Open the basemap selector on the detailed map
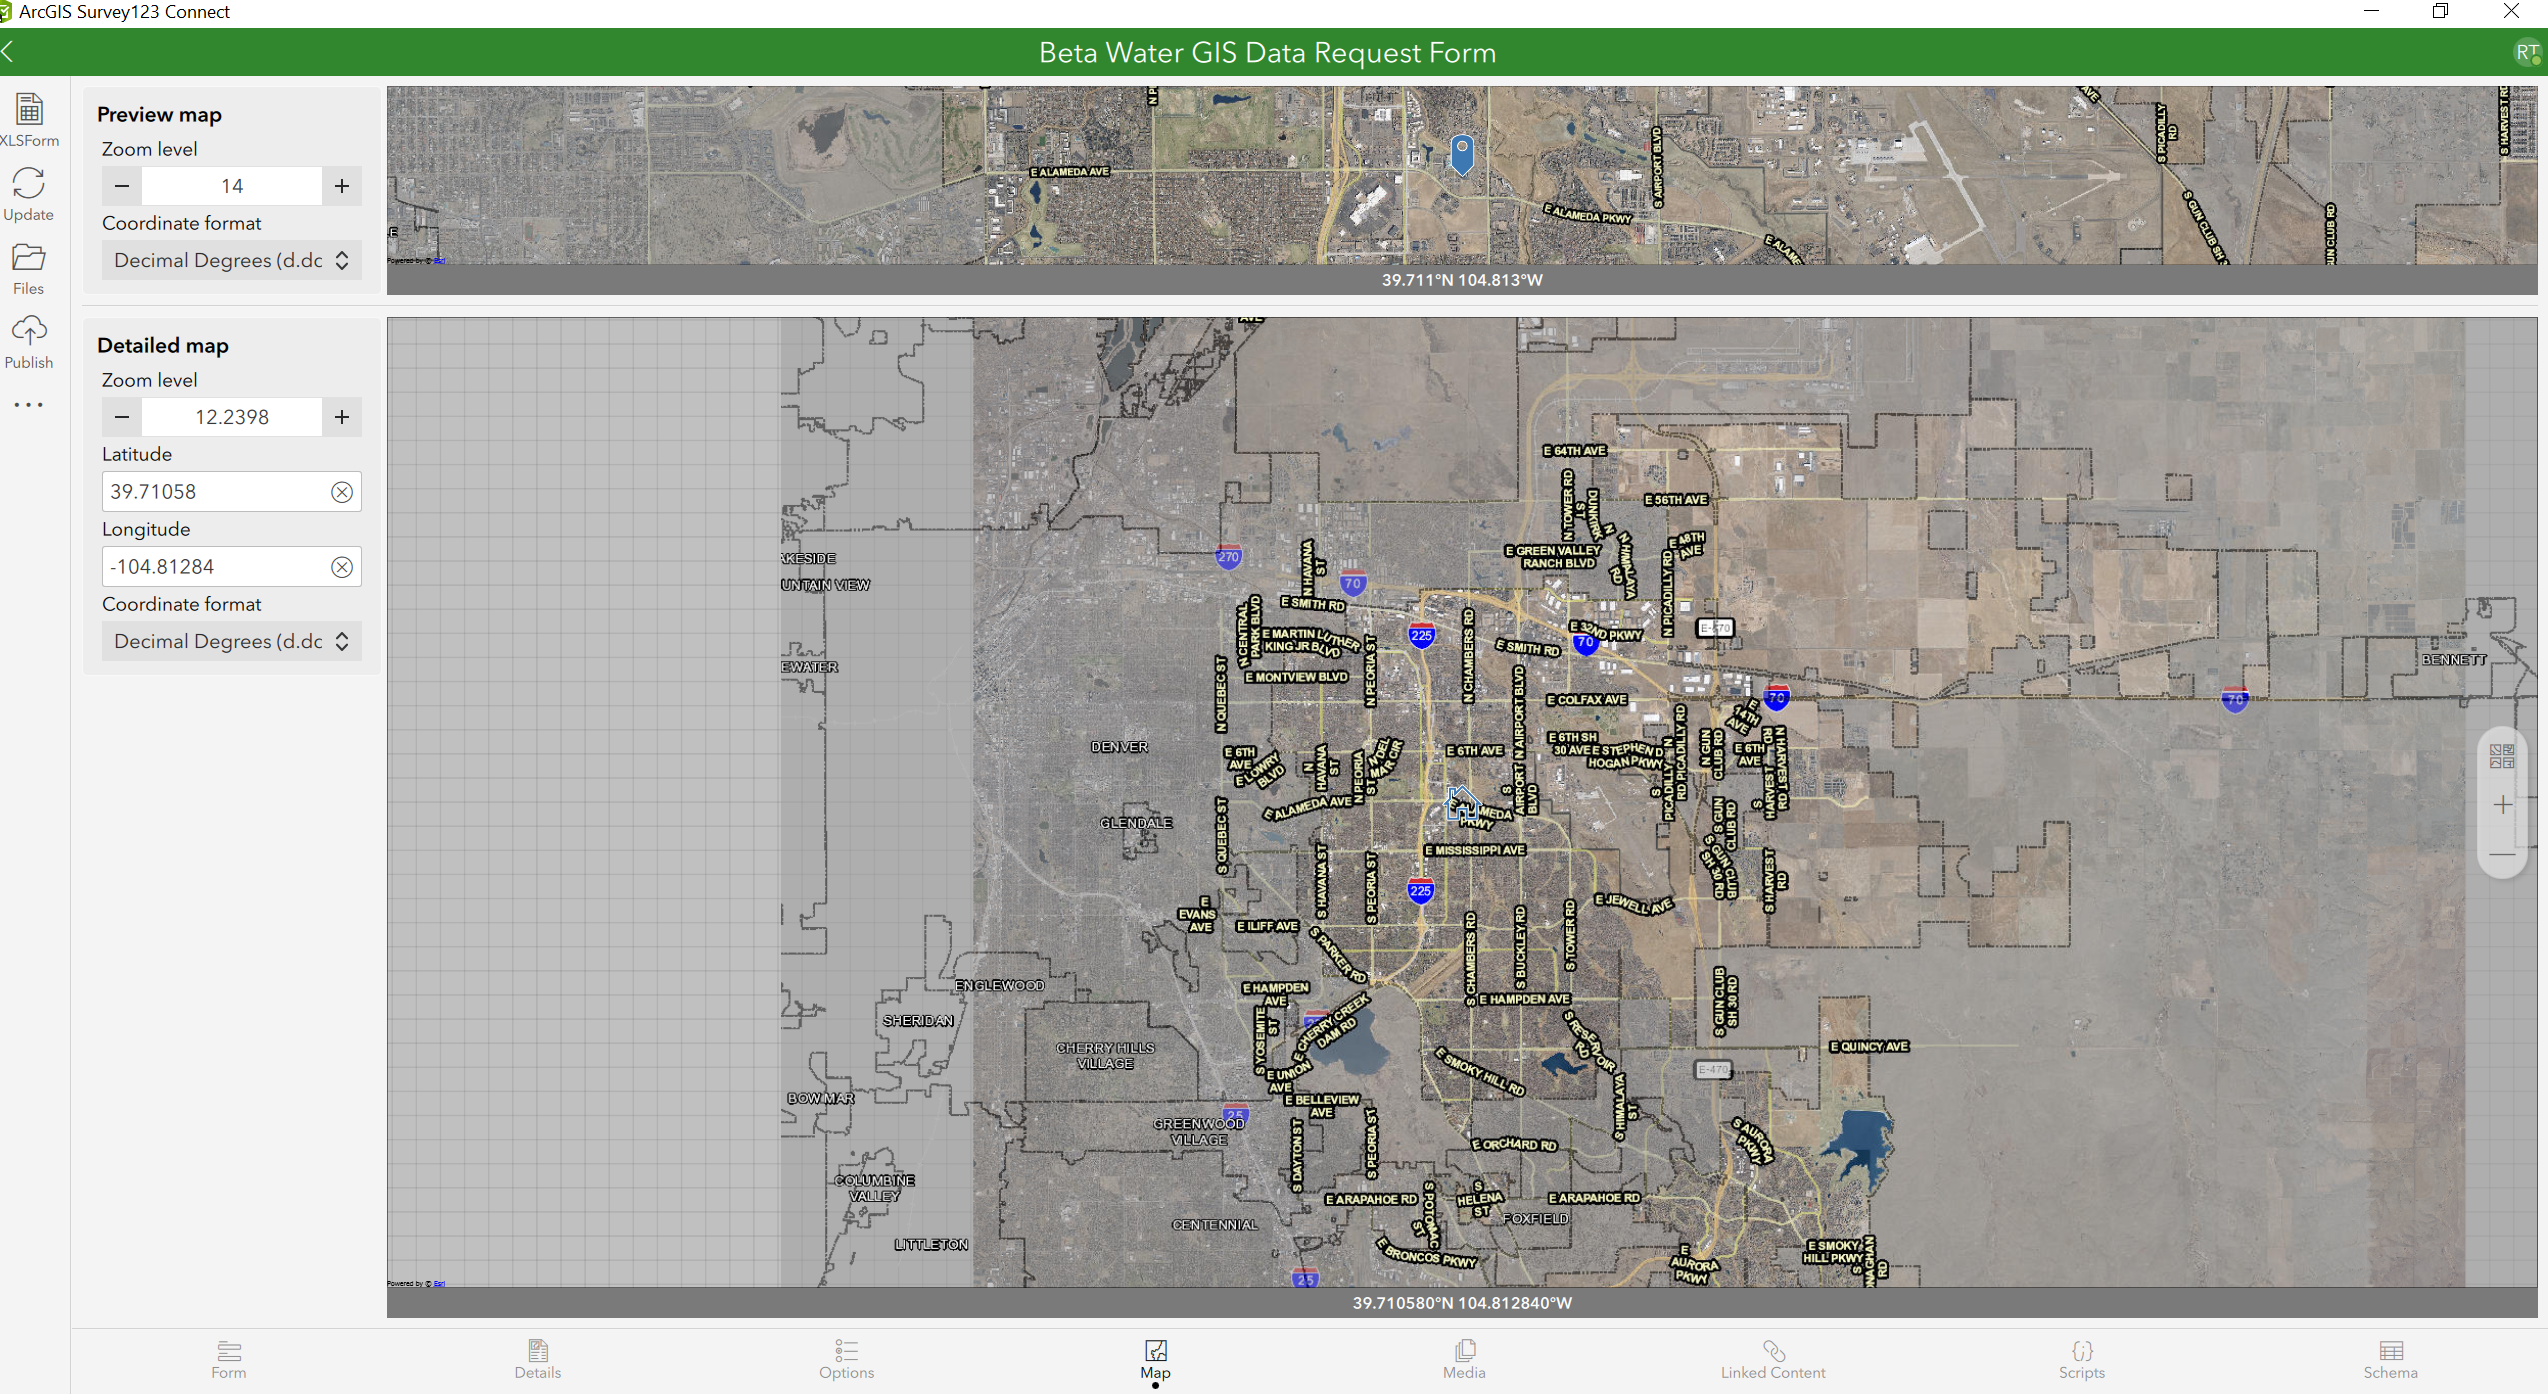This screenshot has height=1394, width=2548. click(x=2503, y=757)
